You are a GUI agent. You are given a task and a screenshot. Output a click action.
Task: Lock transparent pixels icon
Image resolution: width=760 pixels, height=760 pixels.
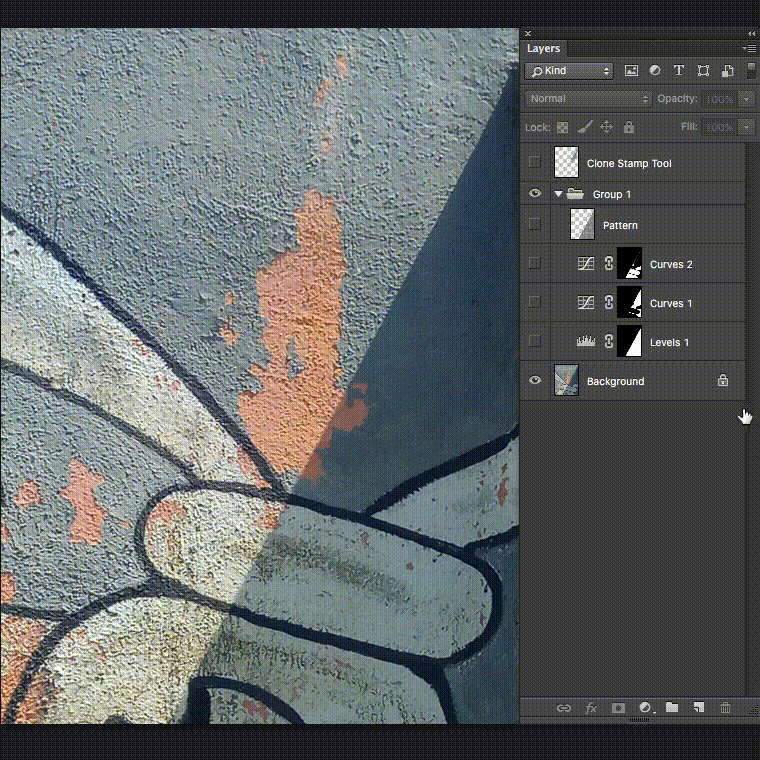click(x=562, y=127)
